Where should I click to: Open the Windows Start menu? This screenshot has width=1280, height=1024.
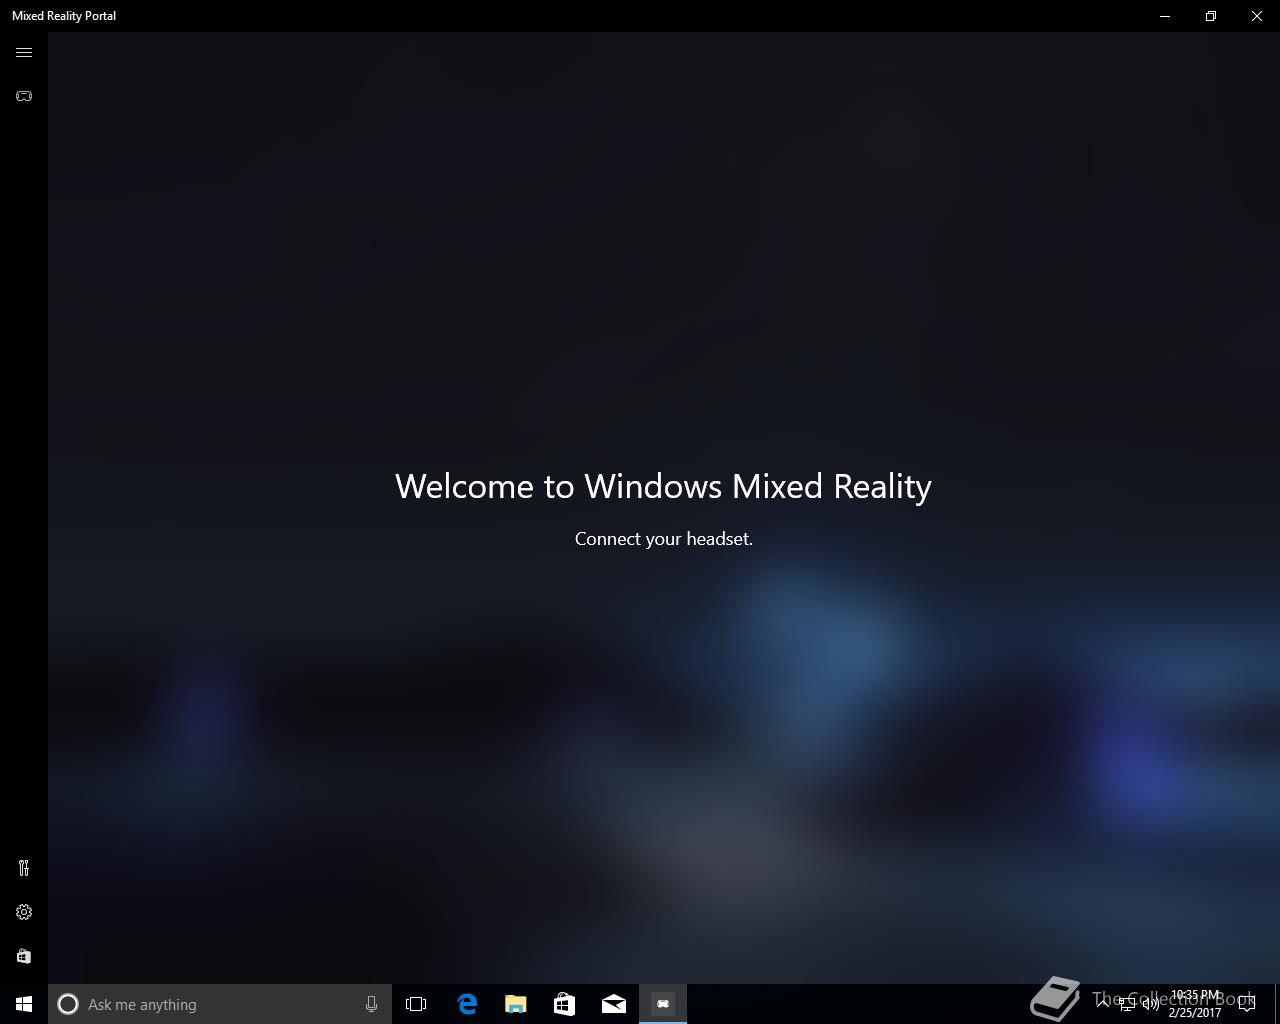[x=24, y=1004]
